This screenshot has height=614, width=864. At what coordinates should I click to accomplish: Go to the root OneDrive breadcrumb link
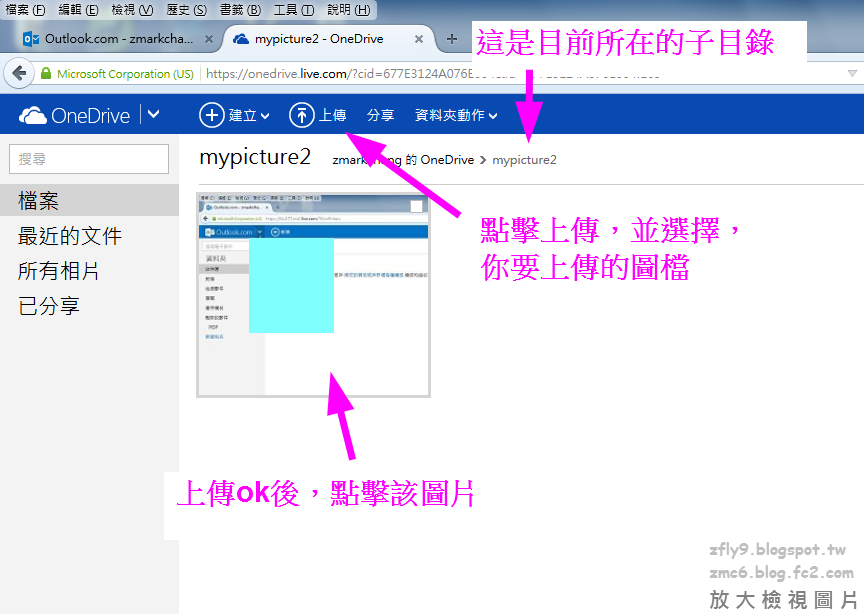pyautogui.click(x=403, y=160)
